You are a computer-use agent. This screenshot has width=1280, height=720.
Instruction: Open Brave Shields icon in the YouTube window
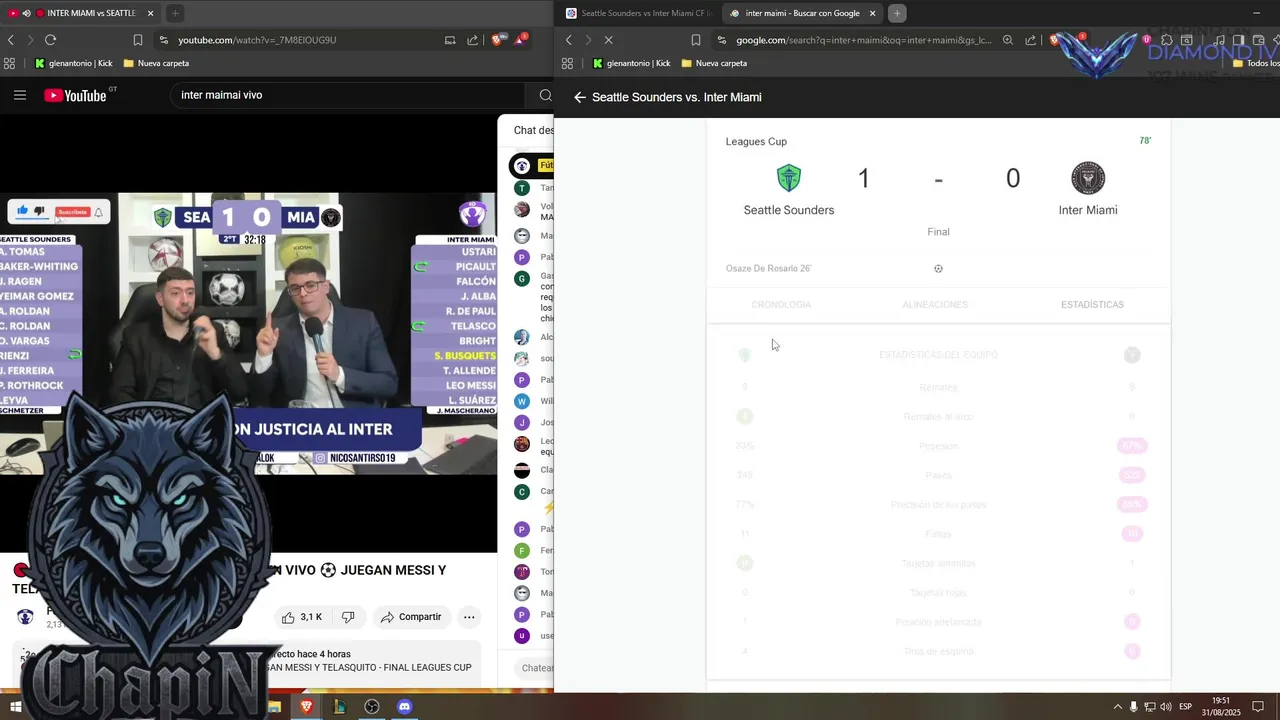click(497, 40)
